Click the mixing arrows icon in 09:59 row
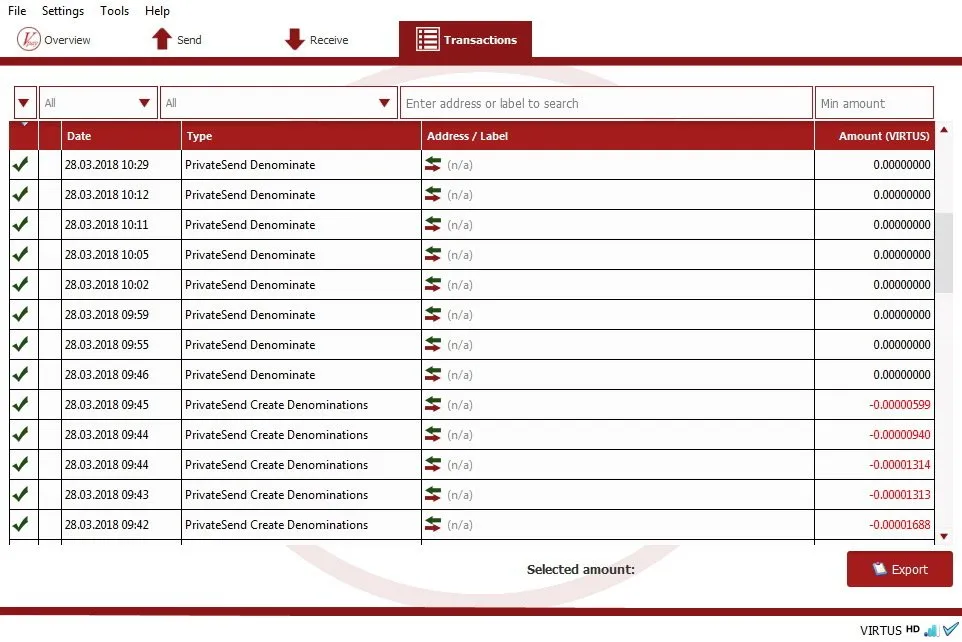This screenshot has height=642, width=962. coord(433,314)
